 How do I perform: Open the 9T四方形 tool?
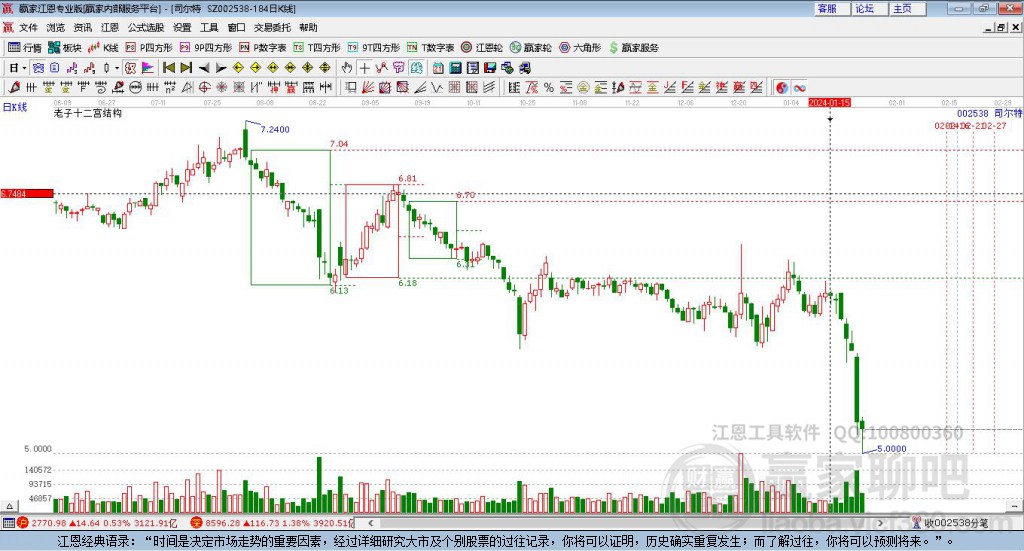[374, 48]
